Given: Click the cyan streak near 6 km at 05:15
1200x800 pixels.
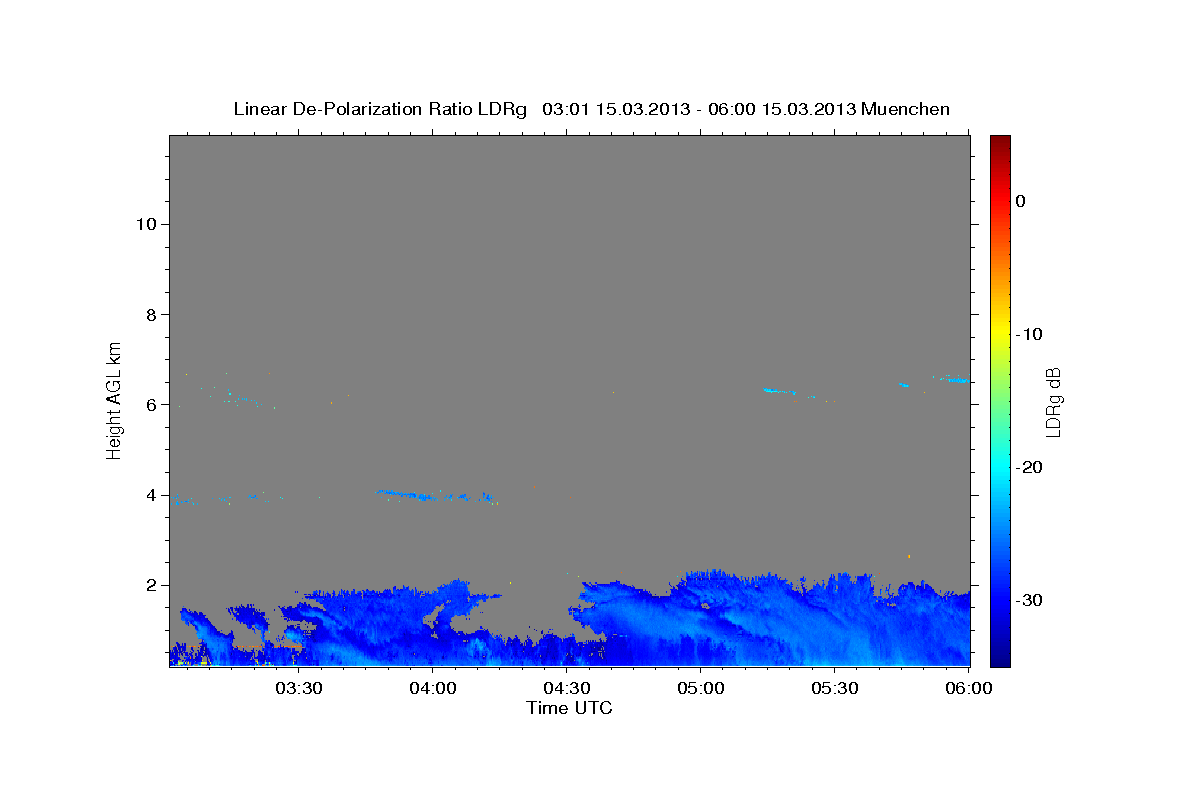Looking at the screenshot, I should pos(780,391).
